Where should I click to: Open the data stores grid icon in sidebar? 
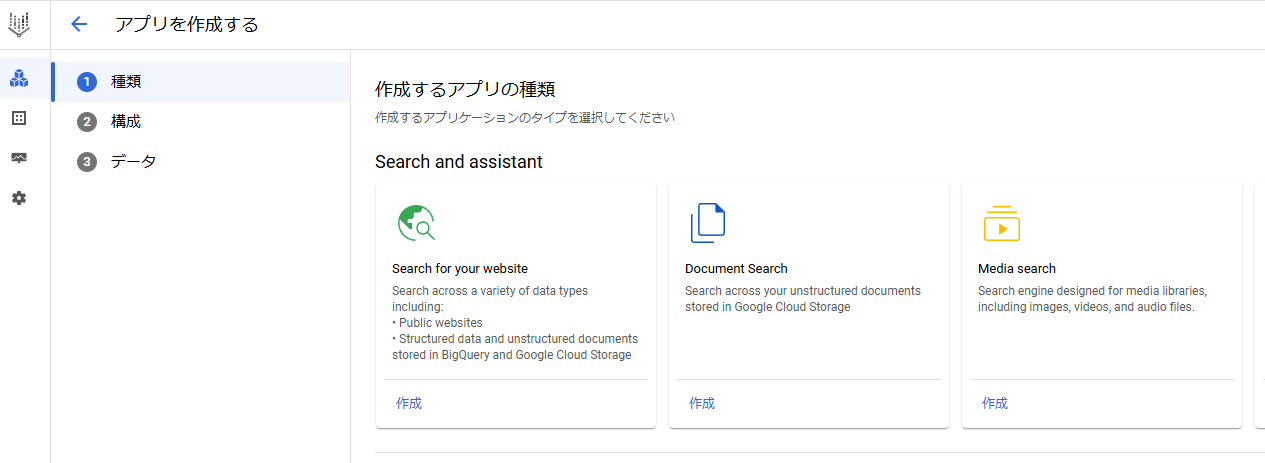19,118
